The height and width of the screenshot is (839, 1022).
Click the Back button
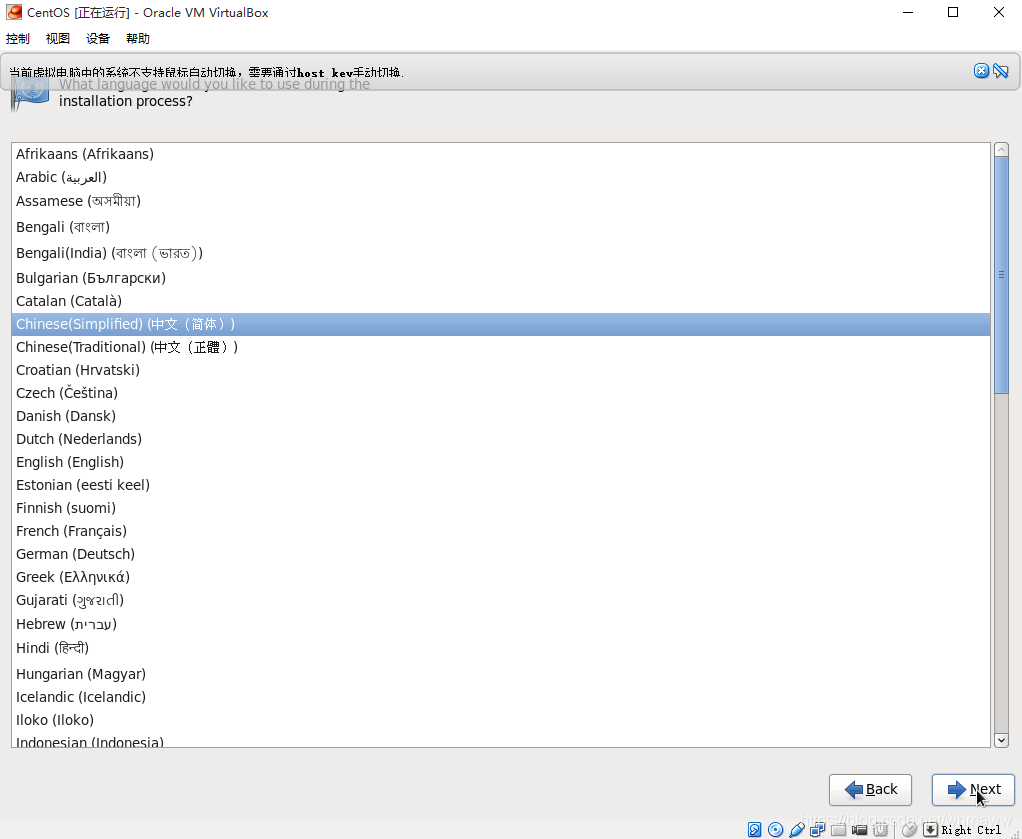click(x=870, y=789)
